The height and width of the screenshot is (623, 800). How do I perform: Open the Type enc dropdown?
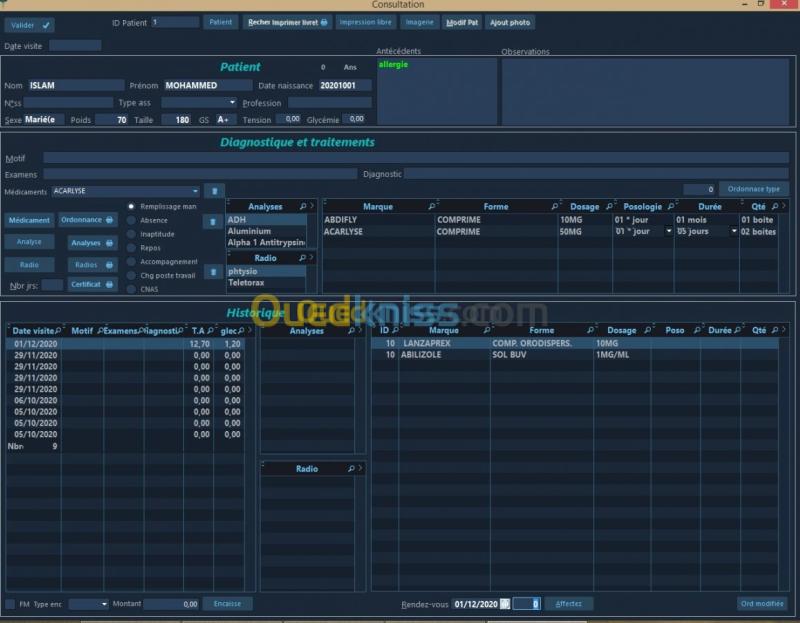tap(104, 604)
